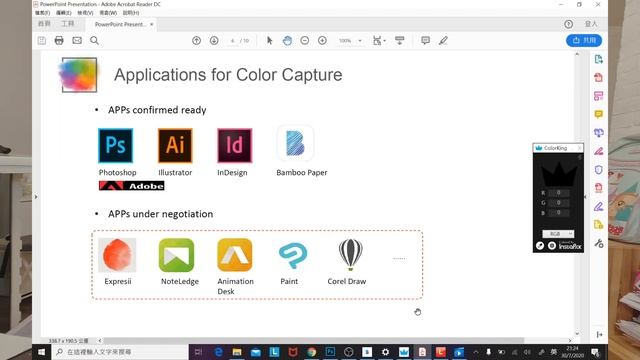
Task: Open Help question mark icon
Action: (x=569, y=24)
